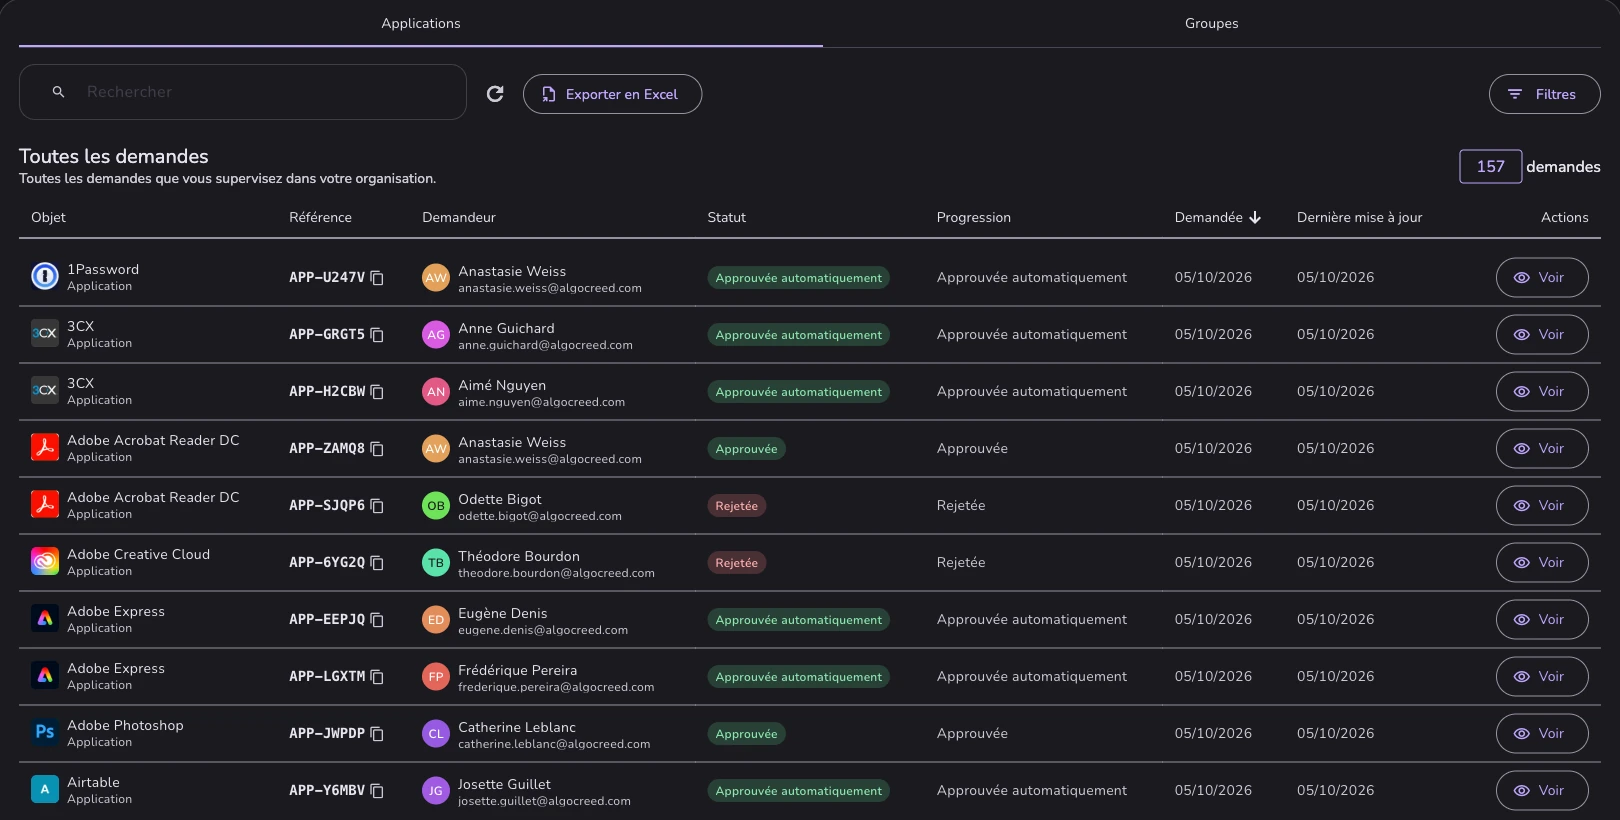View the Adobe Photoshop request details
The height and width of the screenshot is (820, 1620).
point(1542,734)
